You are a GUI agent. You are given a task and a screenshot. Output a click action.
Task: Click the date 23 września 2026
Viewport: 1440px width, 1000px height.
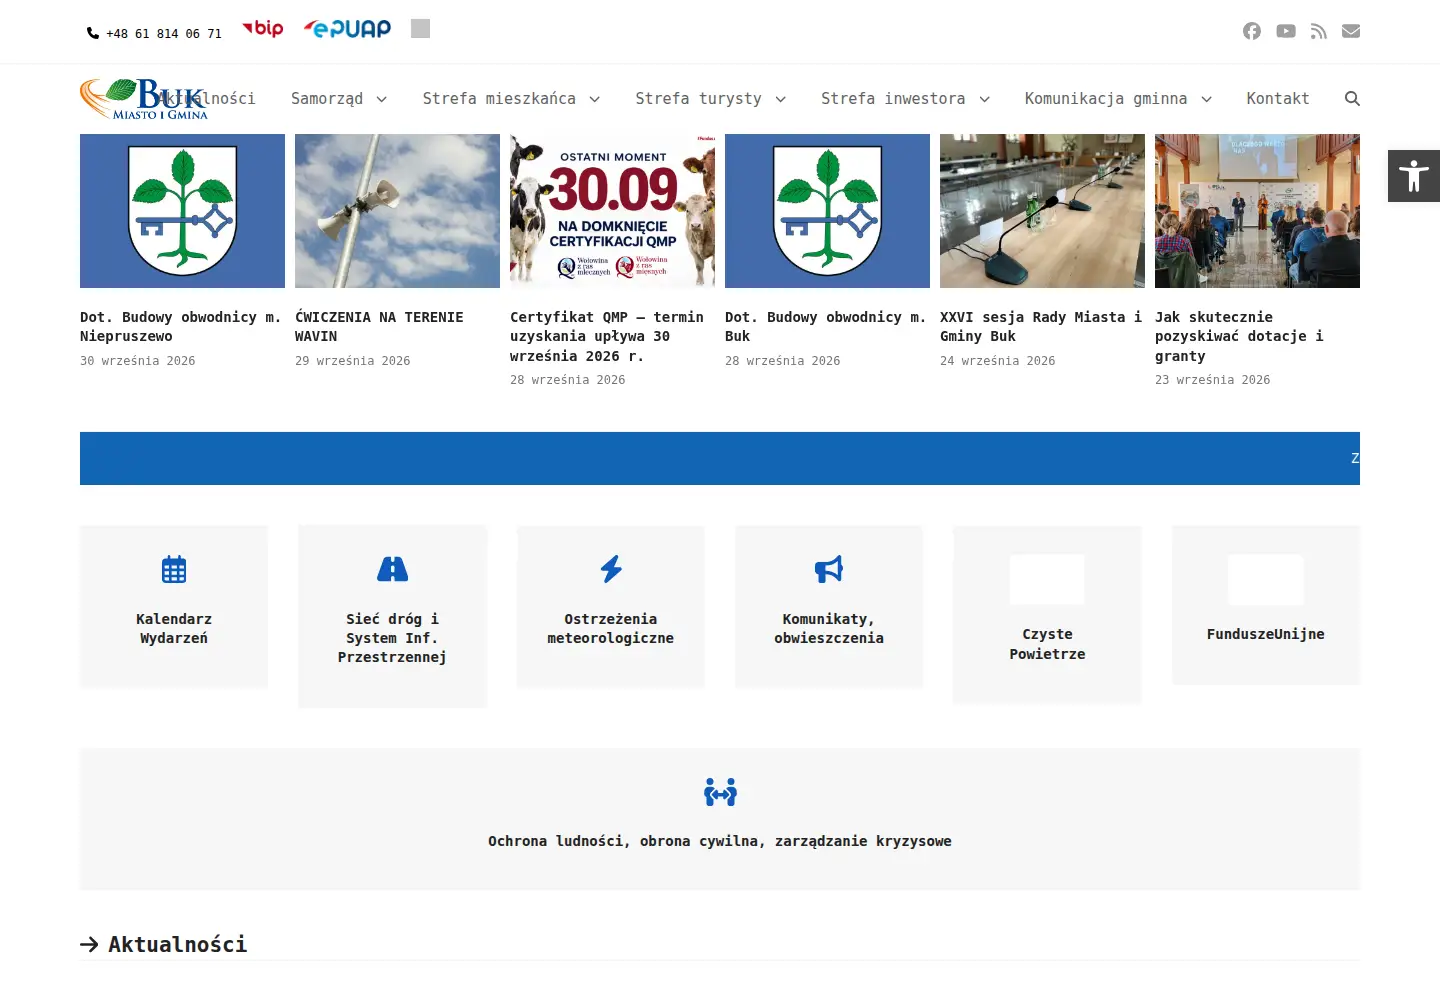click(x=1213, y=380)
